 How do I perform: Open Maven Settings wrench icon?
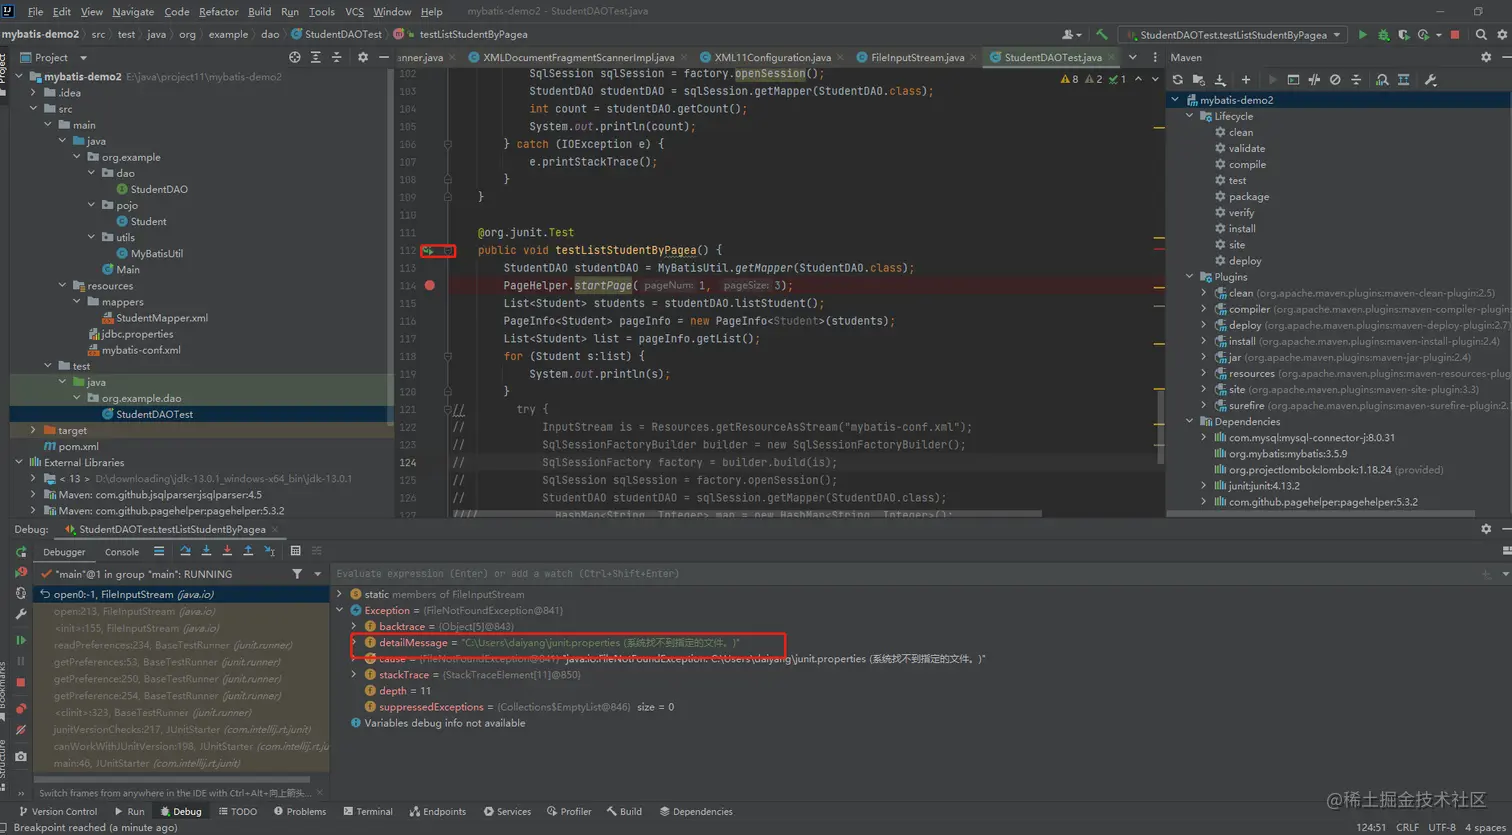[1430, 80]
